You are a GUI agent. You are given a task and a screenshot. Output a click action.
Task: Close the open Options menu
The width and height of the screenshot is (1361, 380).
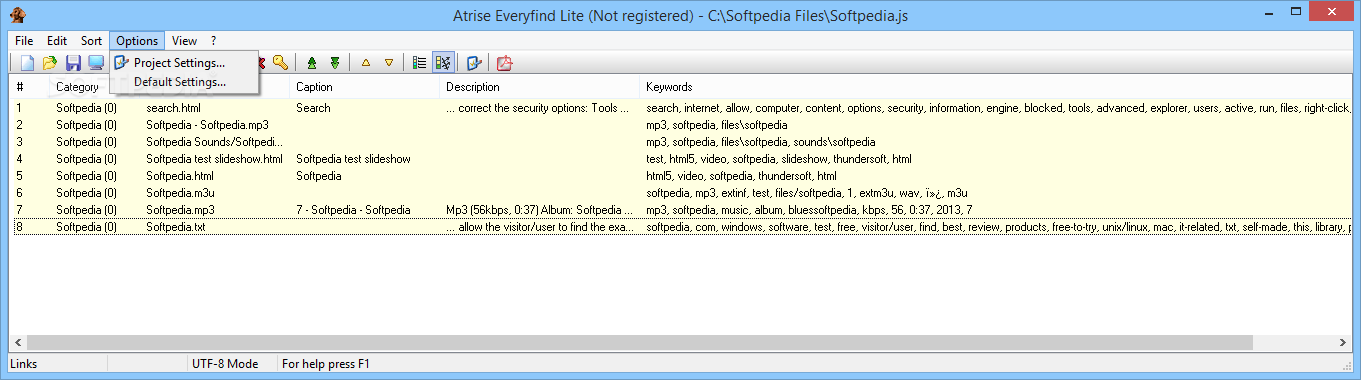coord(137,41)
